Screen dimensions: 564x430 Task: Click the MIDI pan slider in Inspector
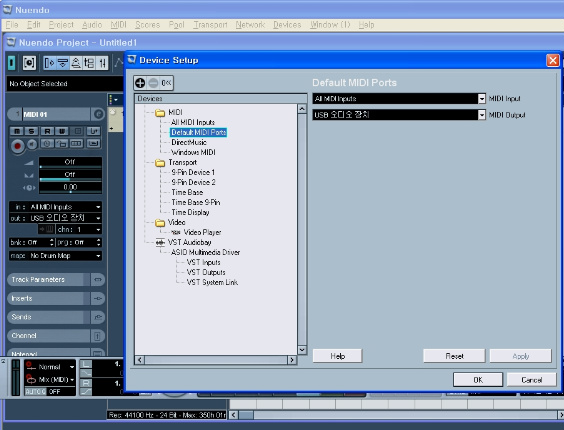(x=70, y=176)
